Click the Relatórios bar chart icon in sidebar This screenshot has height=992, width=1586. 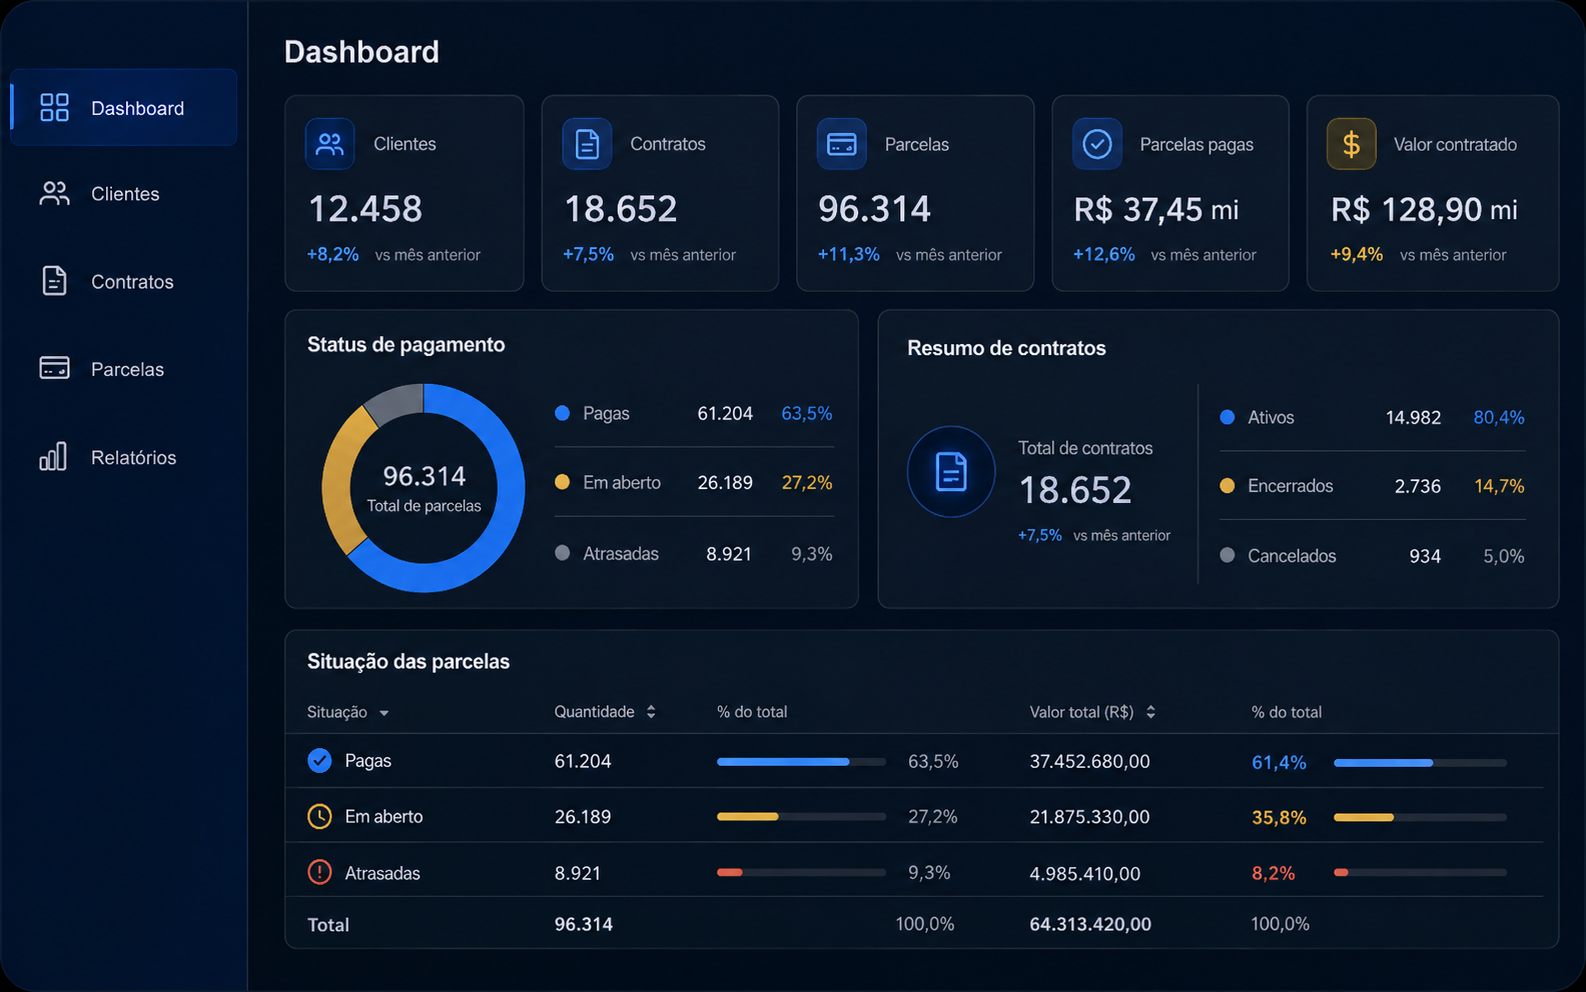pos(53,456)
